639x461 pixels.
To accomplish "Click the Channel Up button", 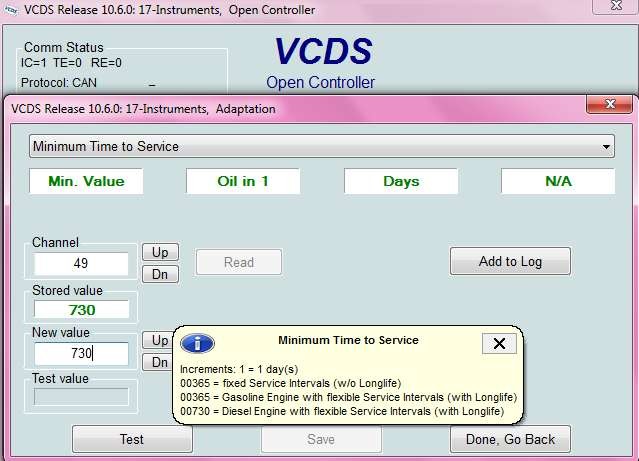I will pos(160,252).
